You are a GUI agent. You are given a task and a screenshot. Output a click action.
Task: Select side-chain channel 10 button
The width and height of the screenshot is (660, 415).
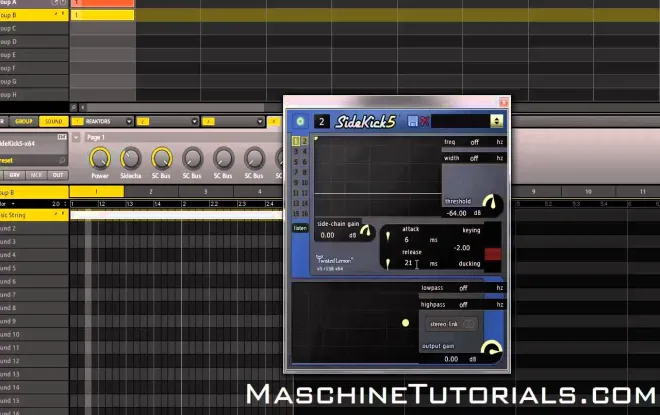[304, 183]
